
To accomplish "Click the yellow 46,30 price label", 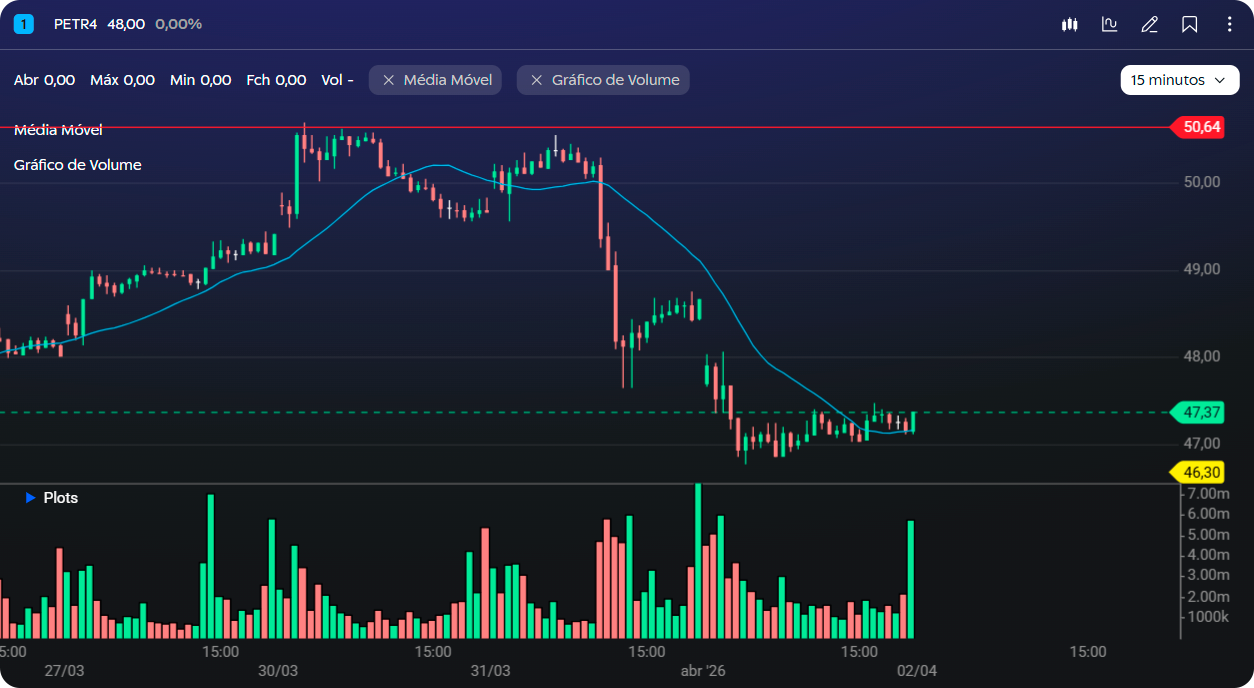I will 1200,472.
